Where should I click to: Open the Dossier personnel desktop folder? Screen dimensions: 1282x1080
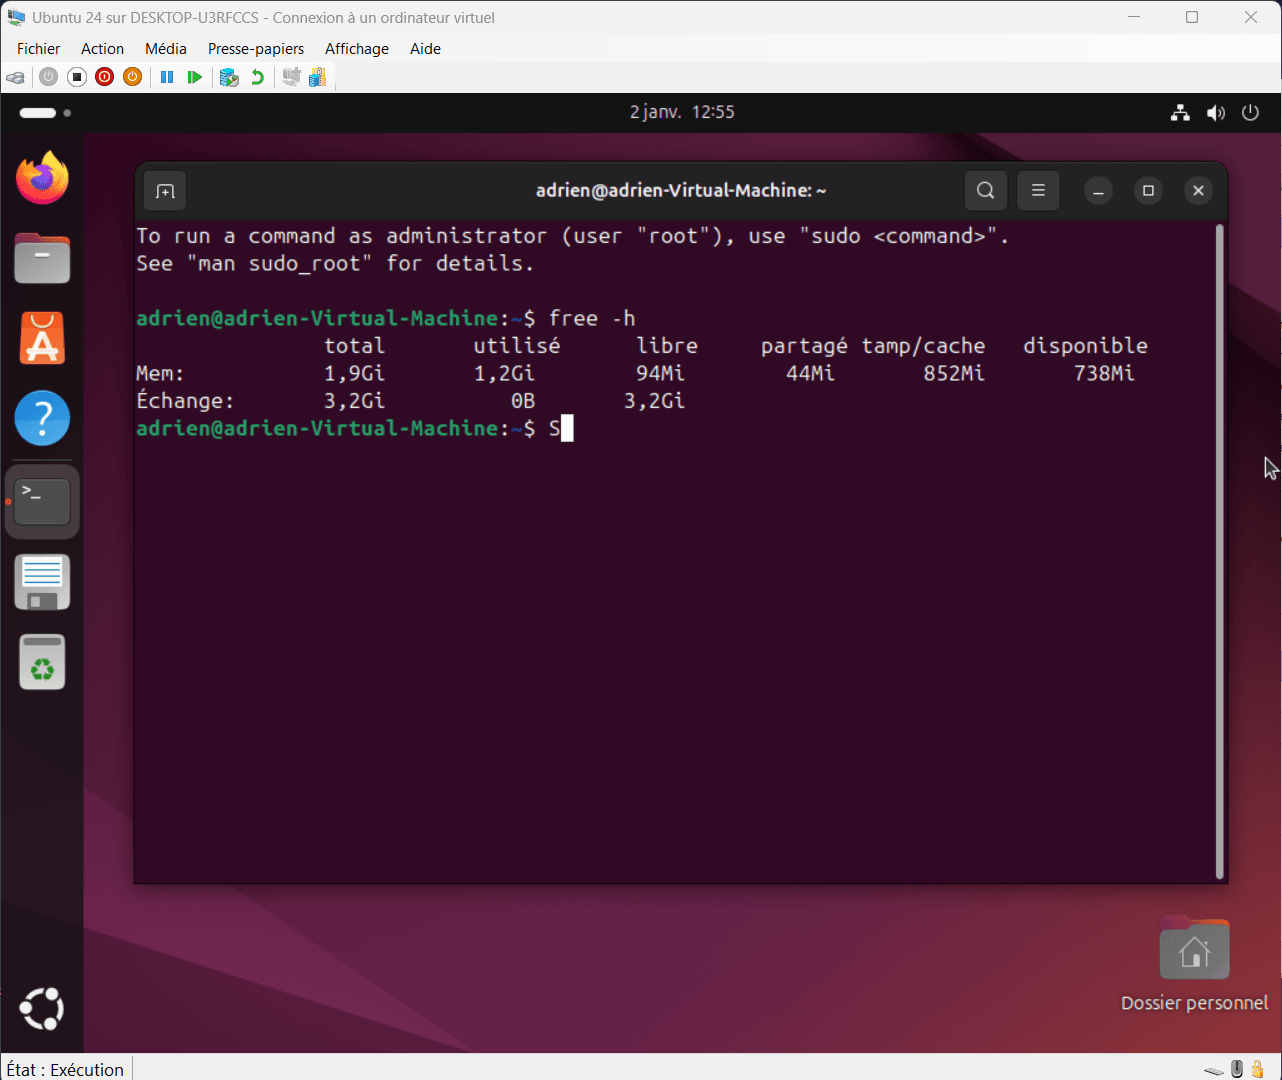point(1194,948)
